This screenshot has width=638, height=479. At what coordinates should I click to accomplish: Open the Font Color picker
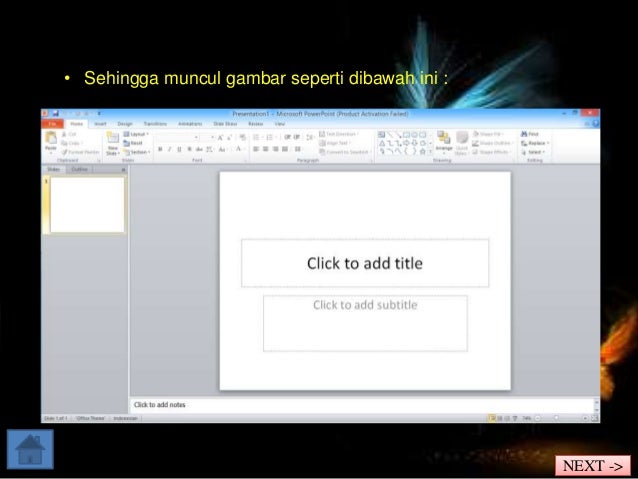tap(239, 149)
